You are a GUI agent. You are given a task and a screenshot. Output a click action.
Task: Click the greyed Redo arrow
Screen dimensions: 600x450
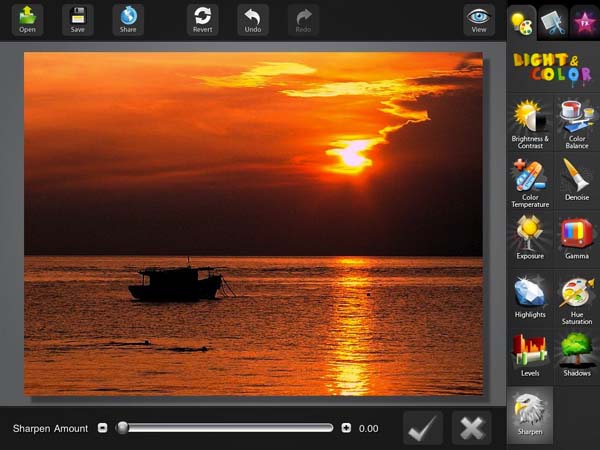(303, 20)
